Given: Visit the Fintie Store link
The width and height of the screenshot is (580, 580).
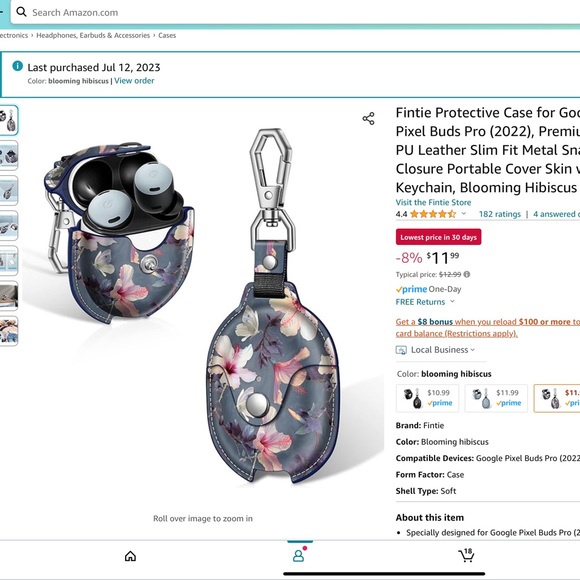Looking at the screenshot, I should pyautogui.click(x=433, y=202).
